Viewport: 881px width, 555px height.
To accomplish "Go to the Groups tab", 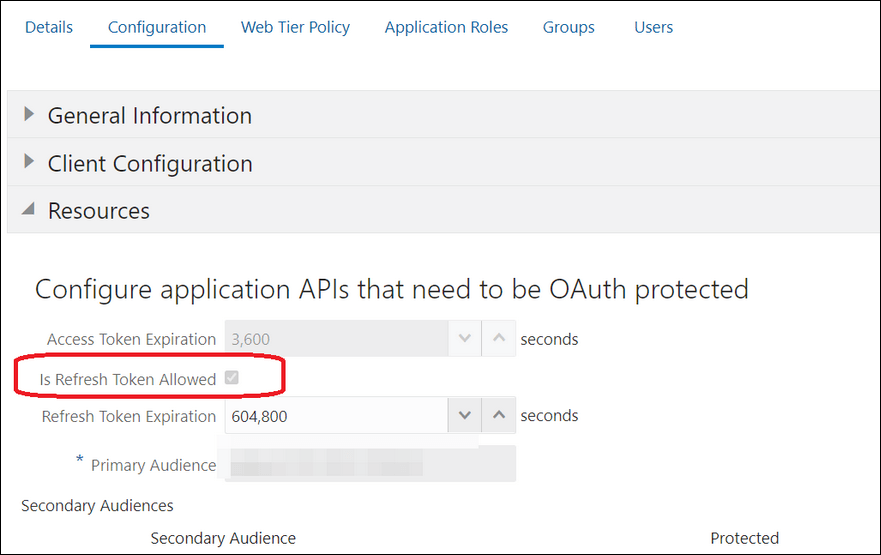I will click(x=569, y=27).
